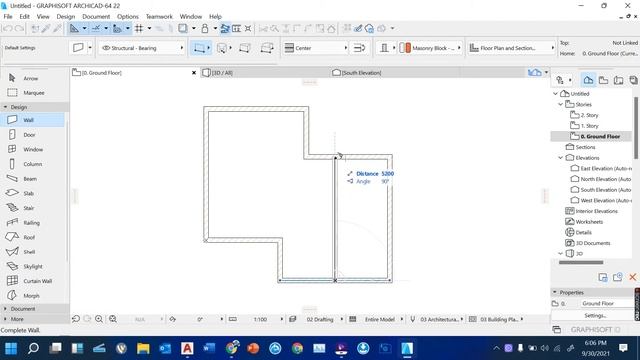Viewport: 640px width, 360px height.
Task: Select the Curtain Wall tool
Action: tap(33, 281)
